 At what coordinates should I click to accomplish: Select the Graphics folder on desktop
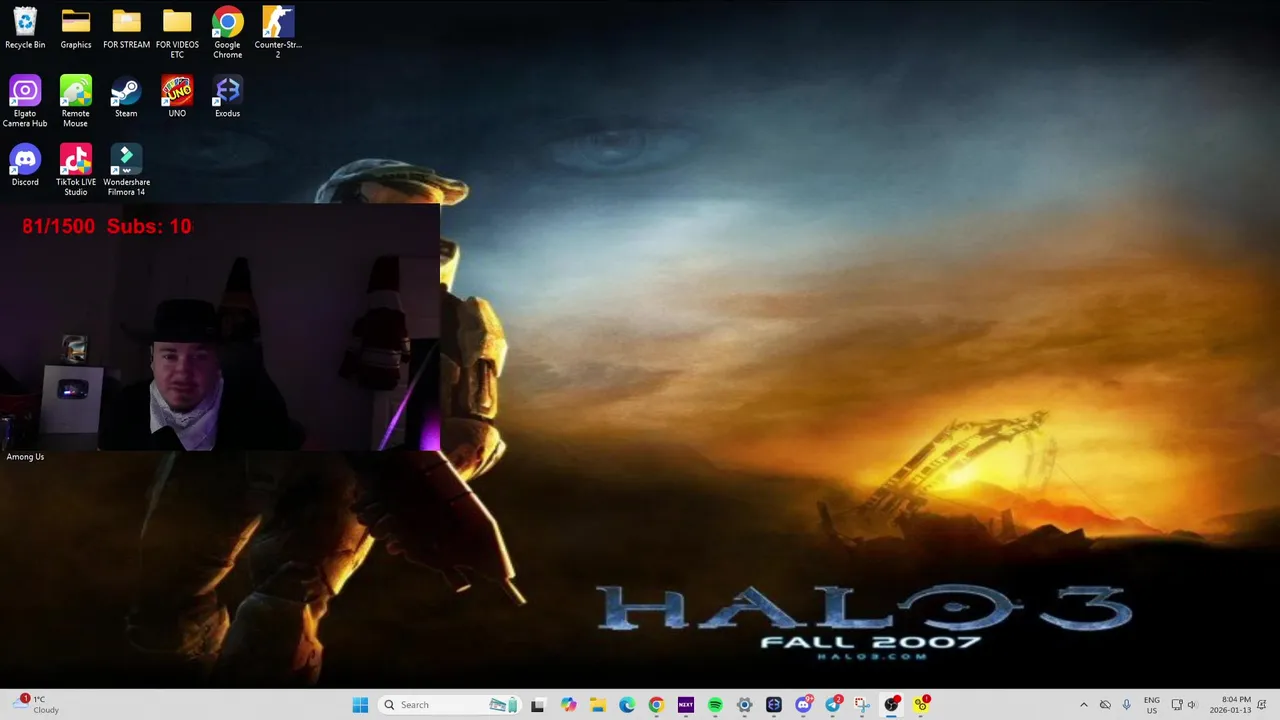pyautogui.click(x=76, y=28)
